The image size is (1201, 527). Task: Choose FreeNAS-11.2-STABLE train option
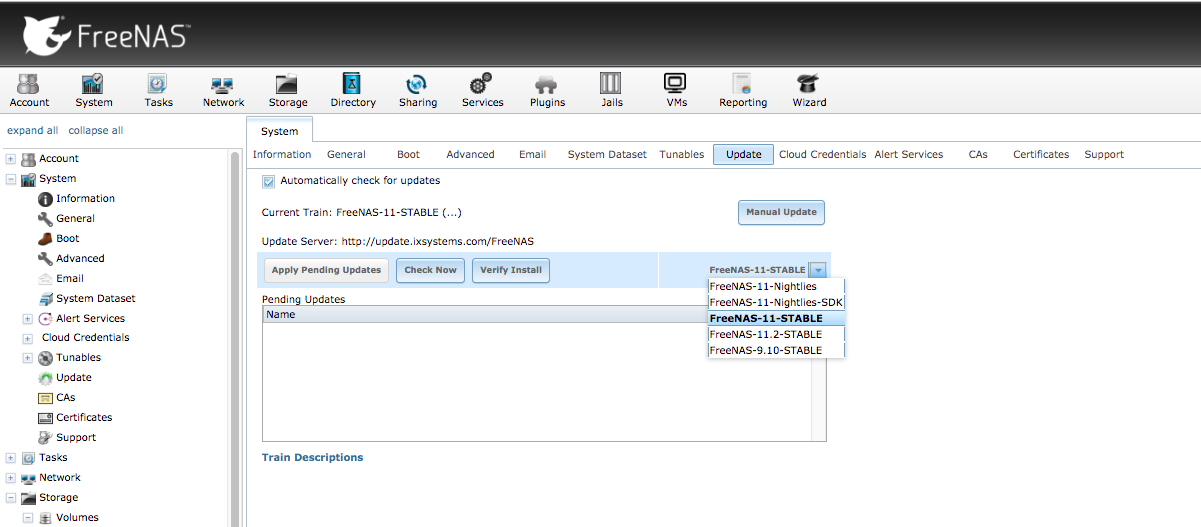click(x=776, y=334)
